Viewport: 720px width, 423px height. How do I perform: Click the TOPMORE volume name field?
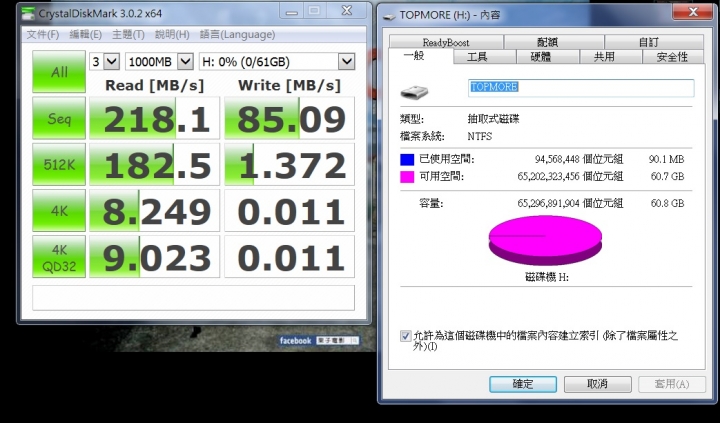[581, 88]
